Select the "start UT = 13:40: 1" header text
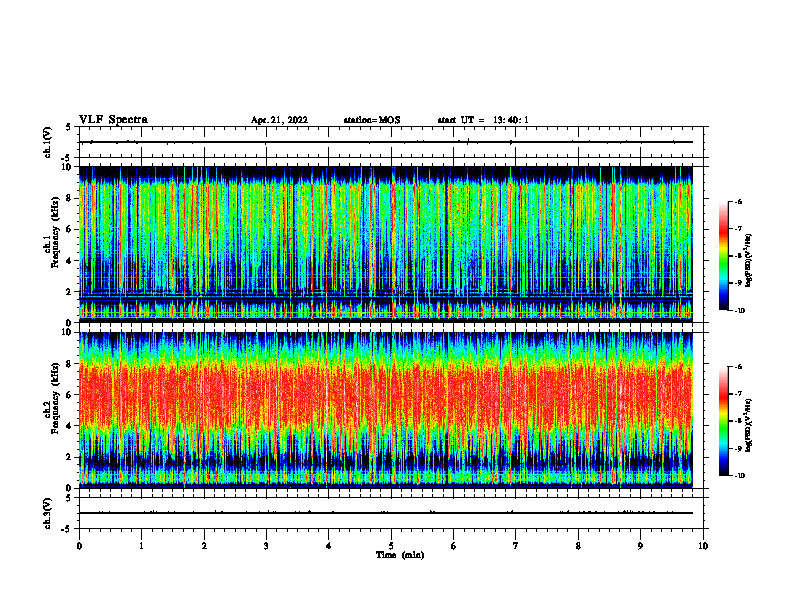 [x=483, y=120]
